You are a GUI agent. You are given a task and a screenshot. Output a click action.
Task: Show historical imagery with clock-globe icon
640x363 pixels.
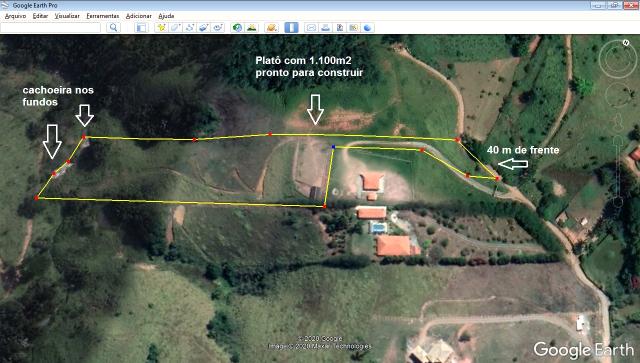coord(237,27)
